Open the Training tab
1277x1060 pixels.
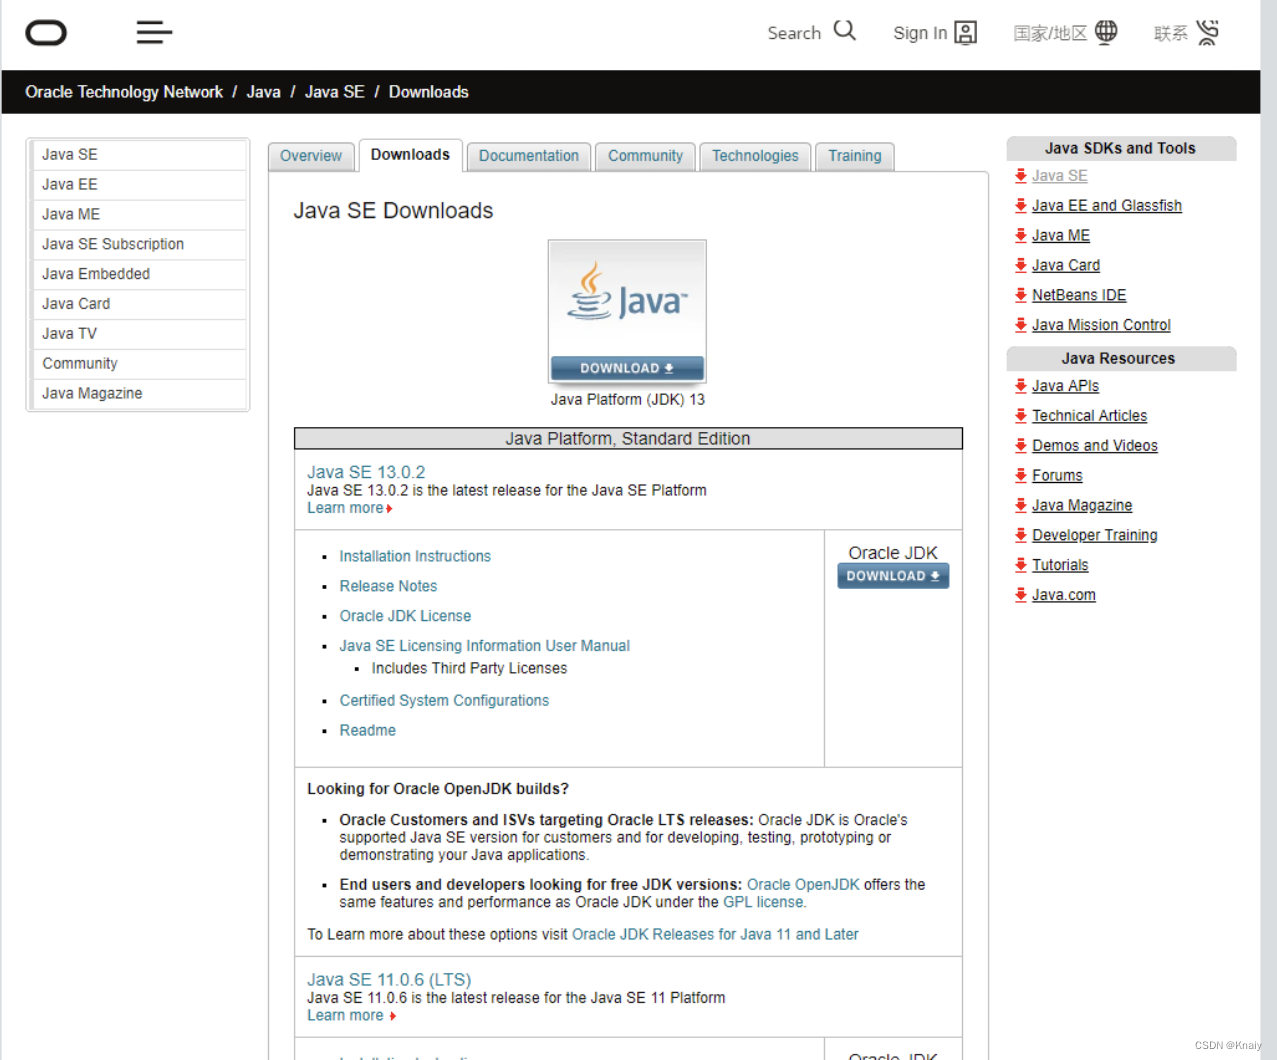[855, 156]
